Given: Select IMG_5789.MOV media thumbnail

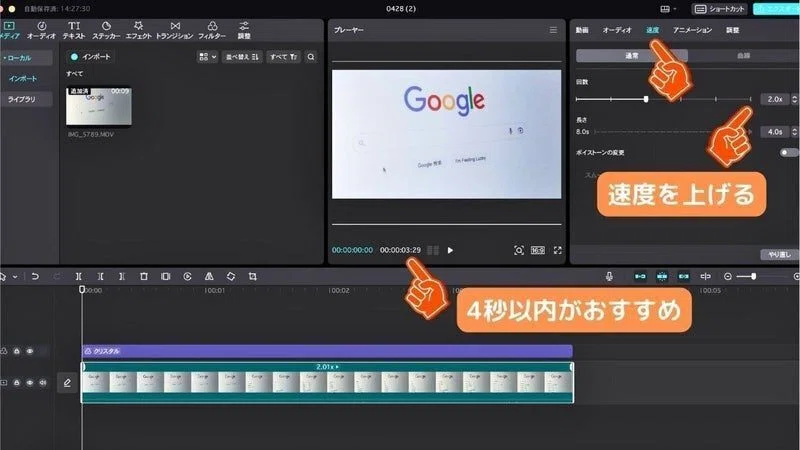Looking at the screenshot, I should click(98, 106).
